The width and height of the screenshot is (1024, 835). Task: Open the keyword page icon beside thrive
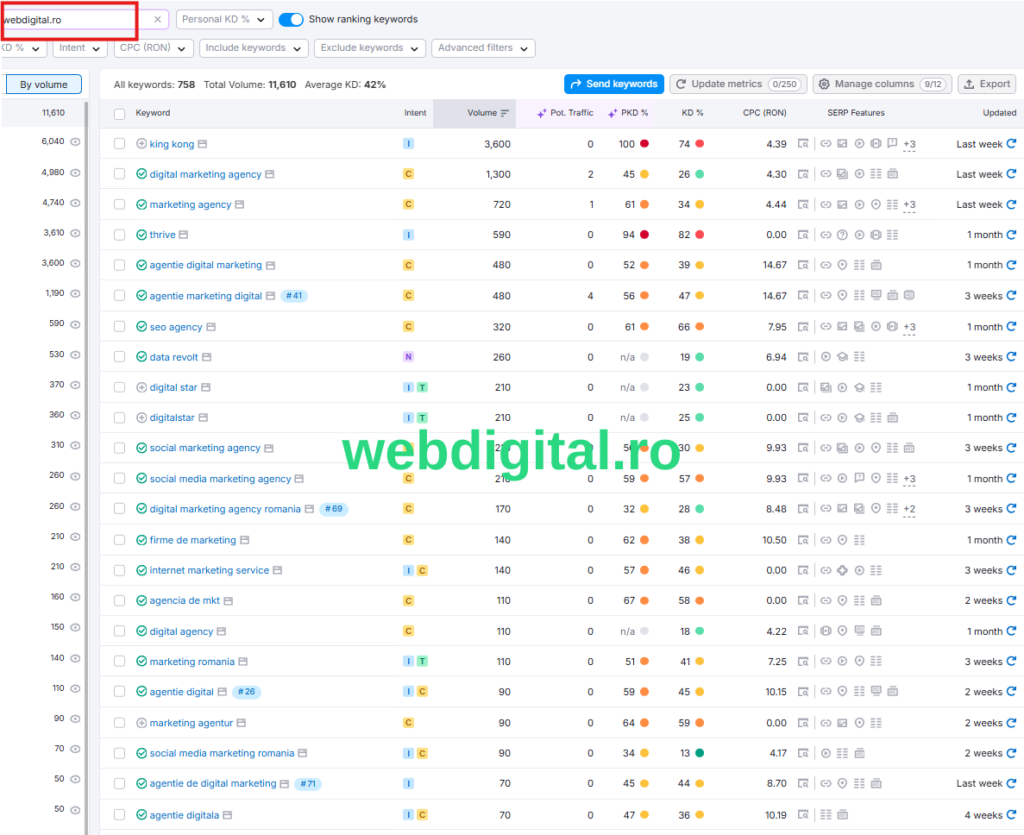(184, 235)
